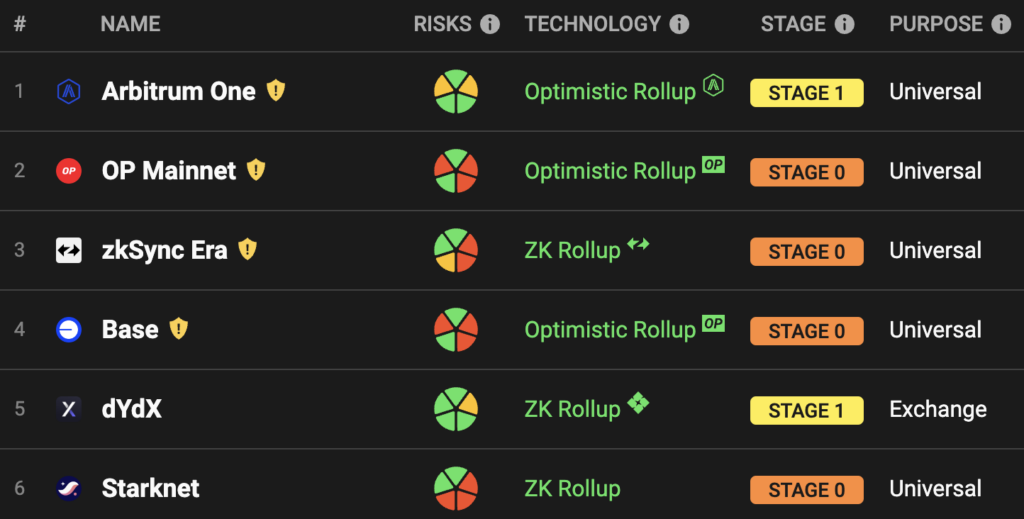Click the zkSync Era warning shield icon

pyautogui.click(x=248, y=249)
